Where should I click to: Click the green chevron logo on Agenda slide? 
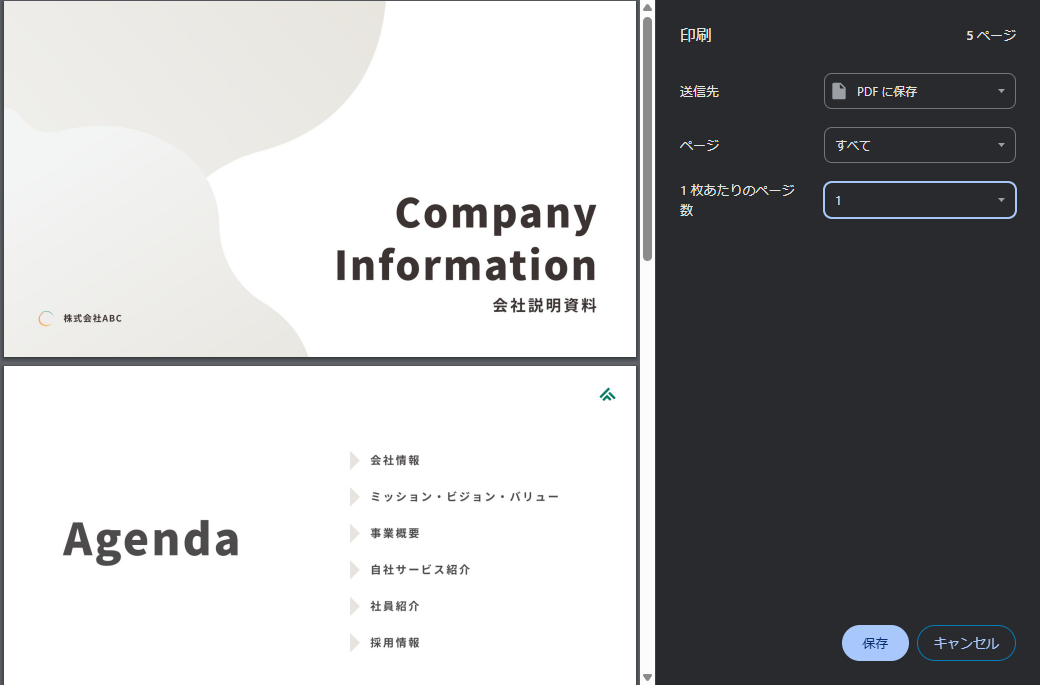(x=608, y=395)
